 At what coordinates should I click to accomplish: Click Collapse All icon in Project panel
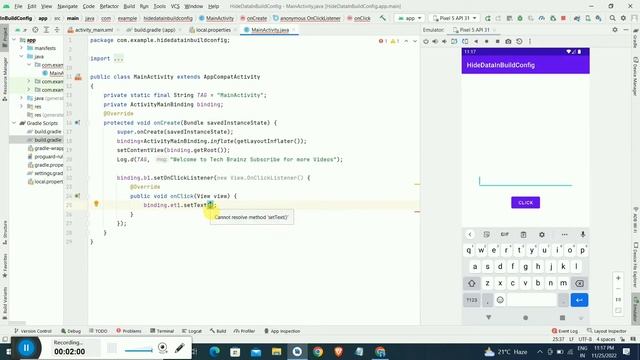57,30
